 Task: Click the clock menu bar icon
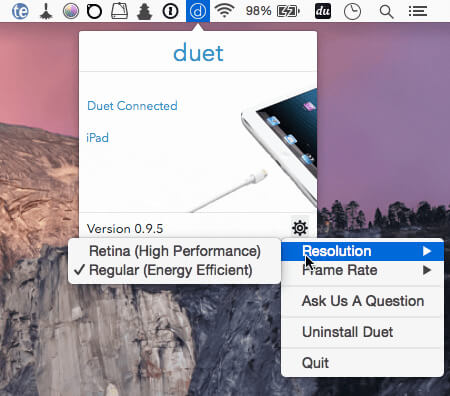click(352, 12)
